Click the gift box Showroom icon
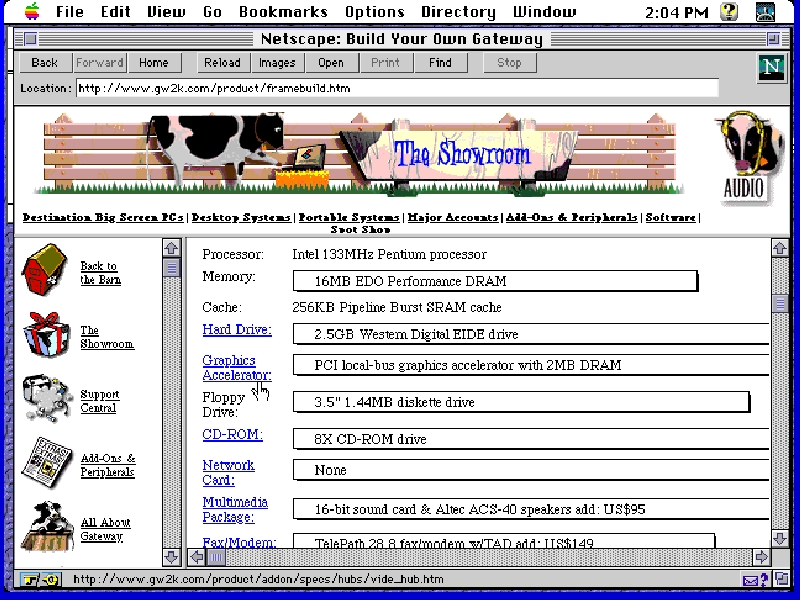 46,335
